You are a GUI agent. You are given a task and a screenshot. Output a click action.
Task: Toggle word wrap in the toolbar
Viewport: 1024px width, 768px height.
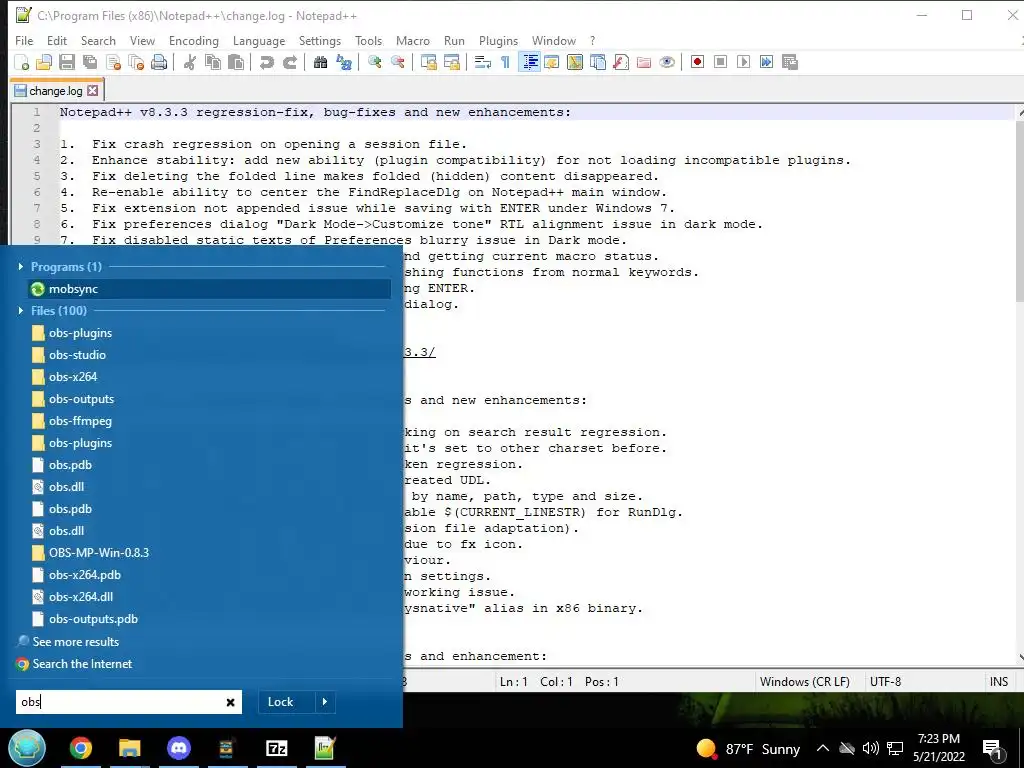coord(483,63)
